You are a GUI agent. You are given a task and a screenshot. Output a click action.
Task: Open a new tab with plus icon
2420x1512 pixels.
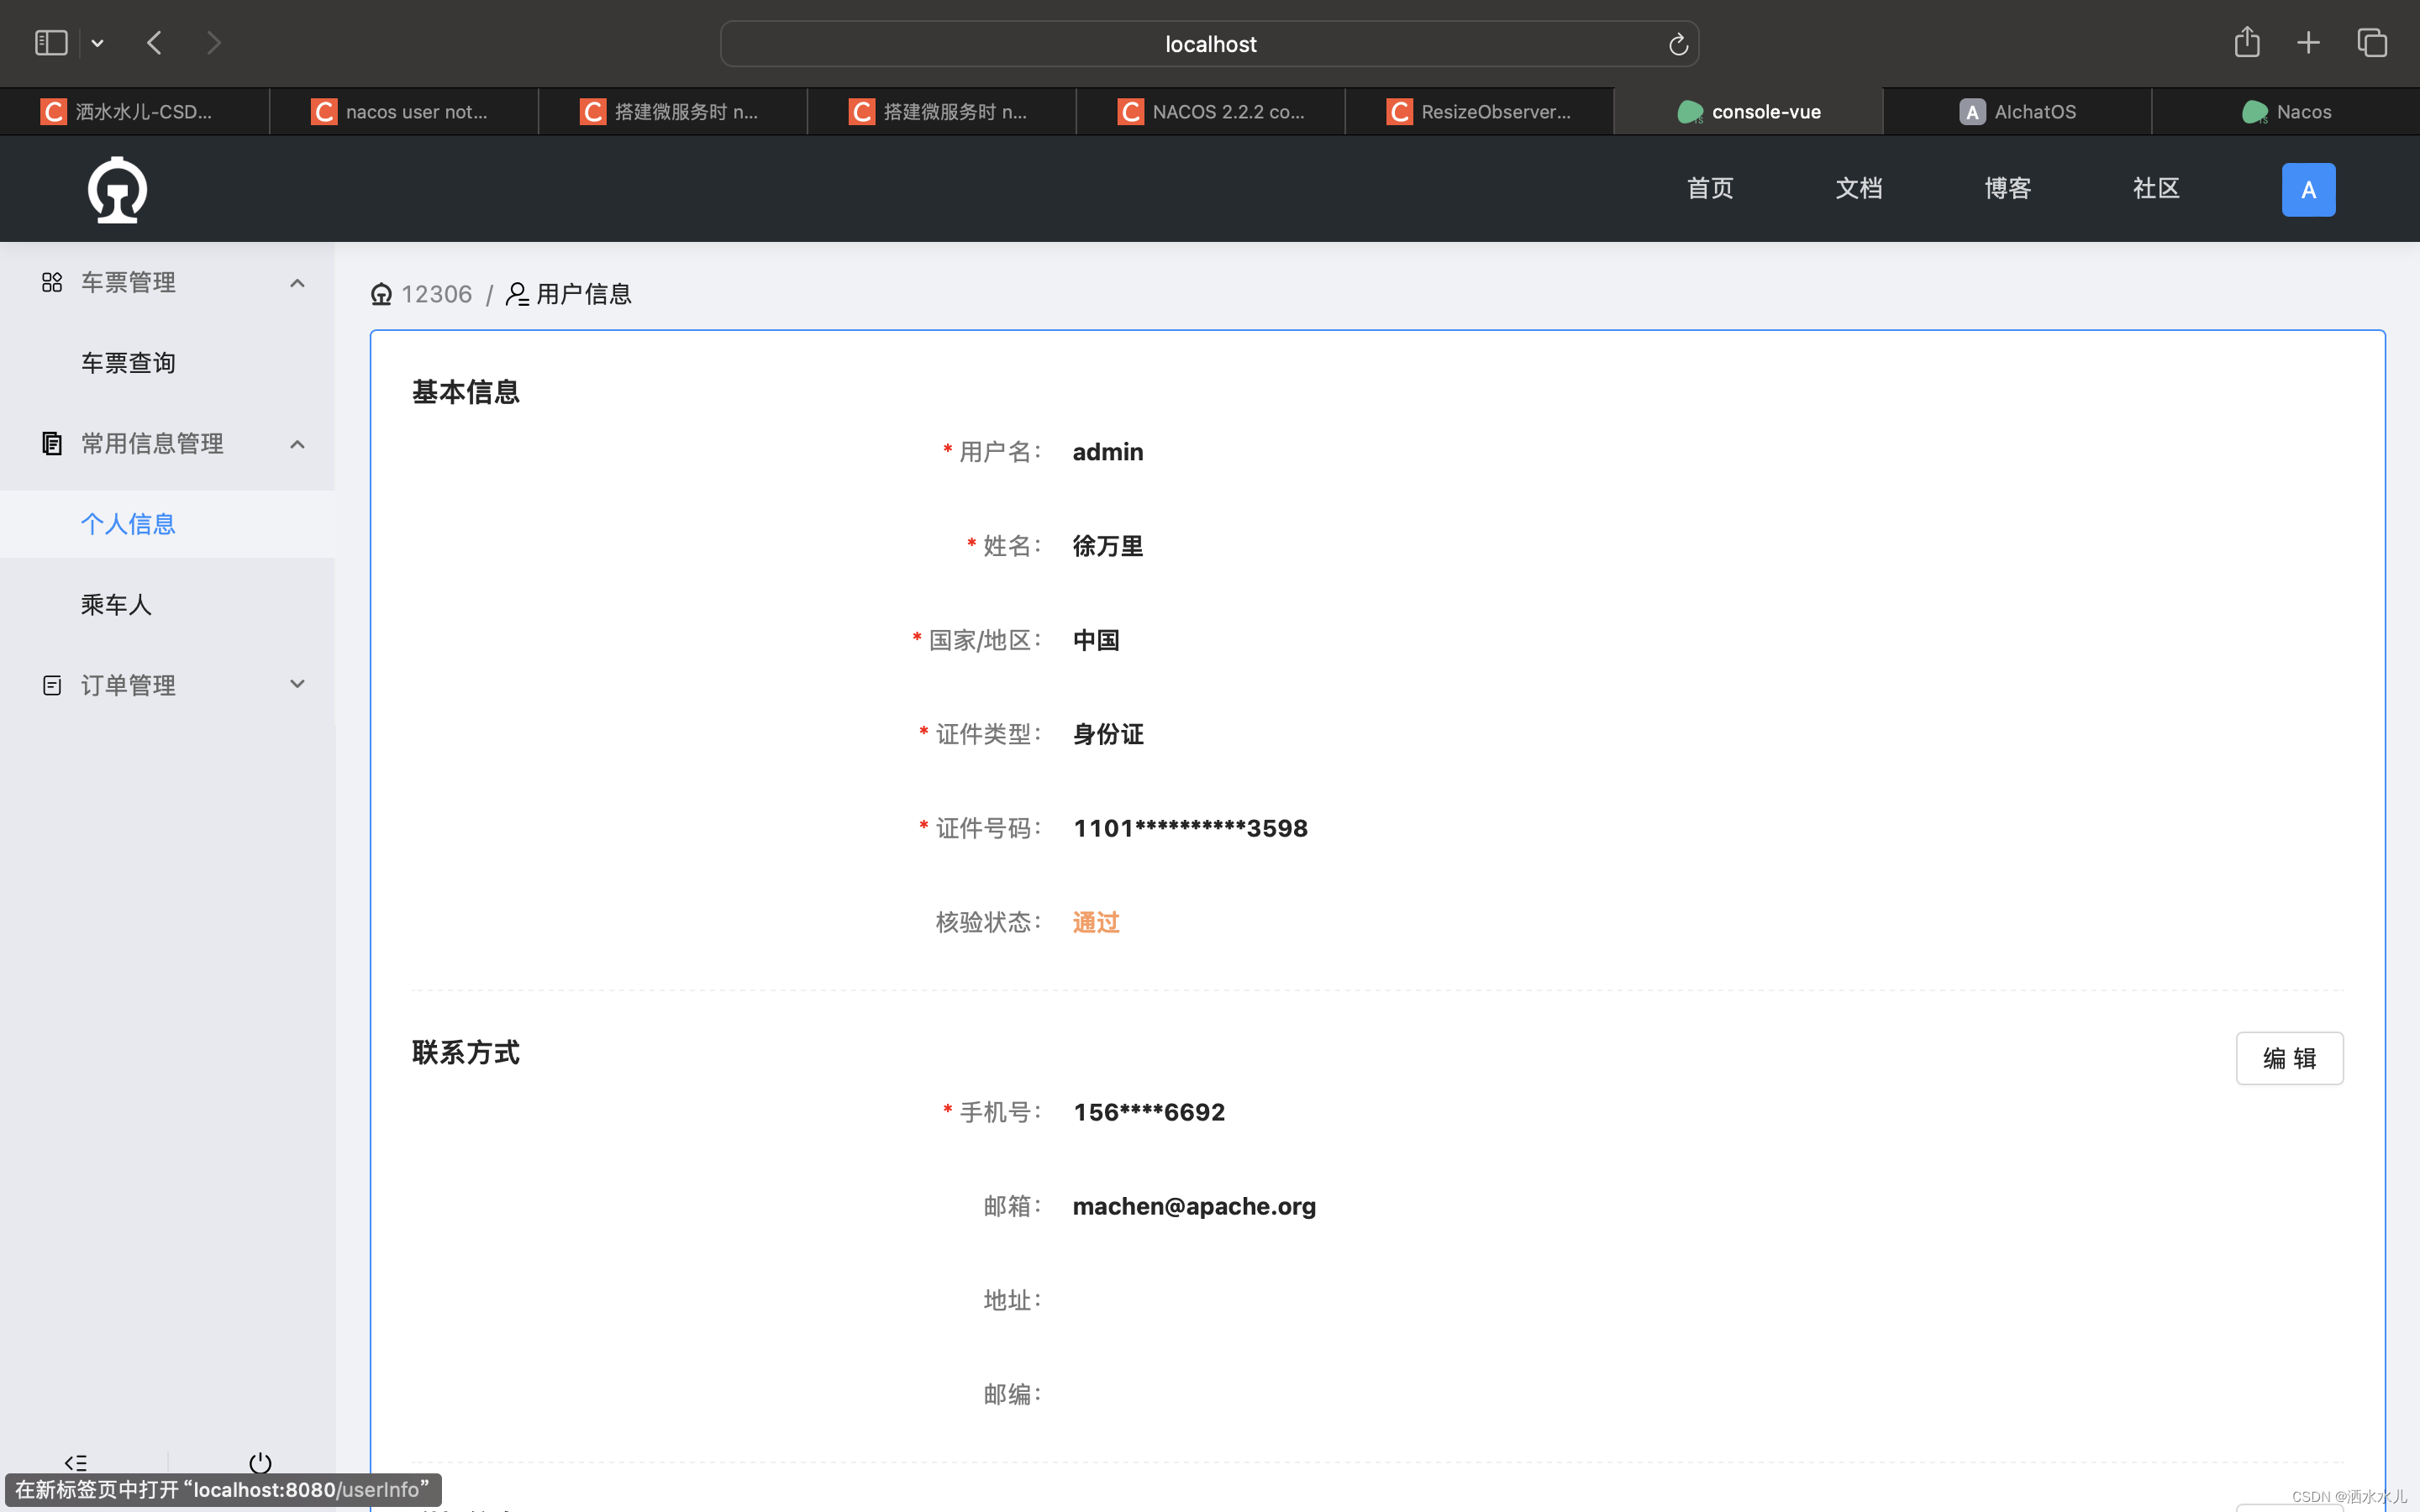click(x=2308, y=43)
